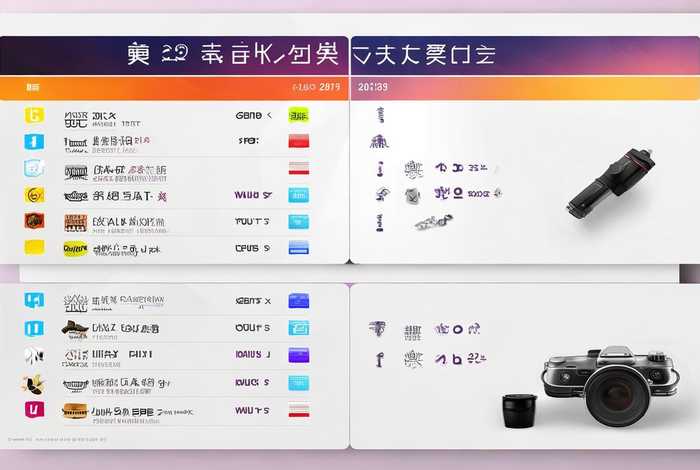Click the pale light-blue square icon beside the dark striped banner logo

click(34, 168)
